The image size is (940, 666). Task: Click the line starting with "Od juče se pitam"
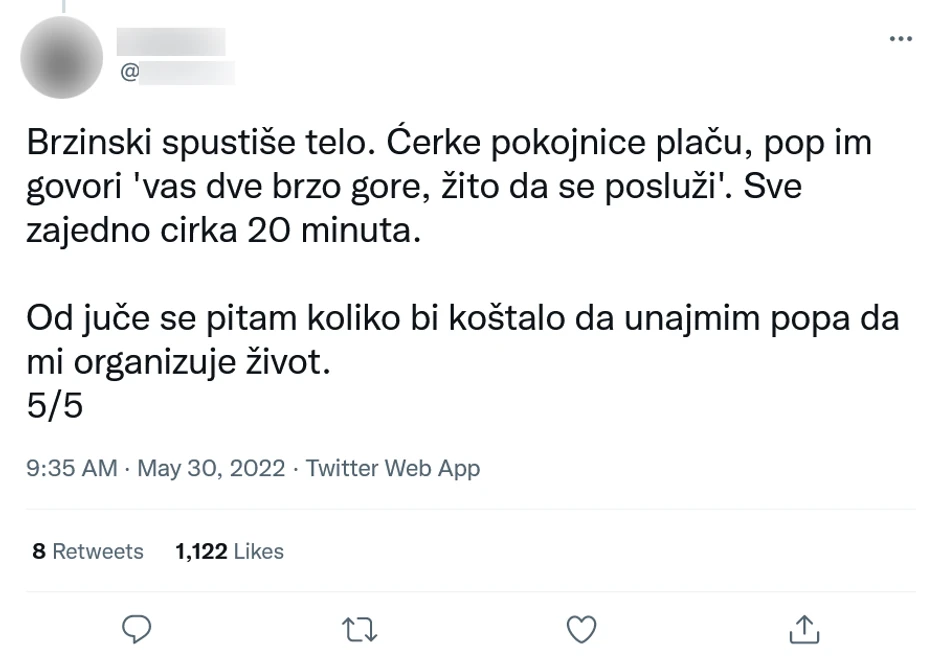462,320
